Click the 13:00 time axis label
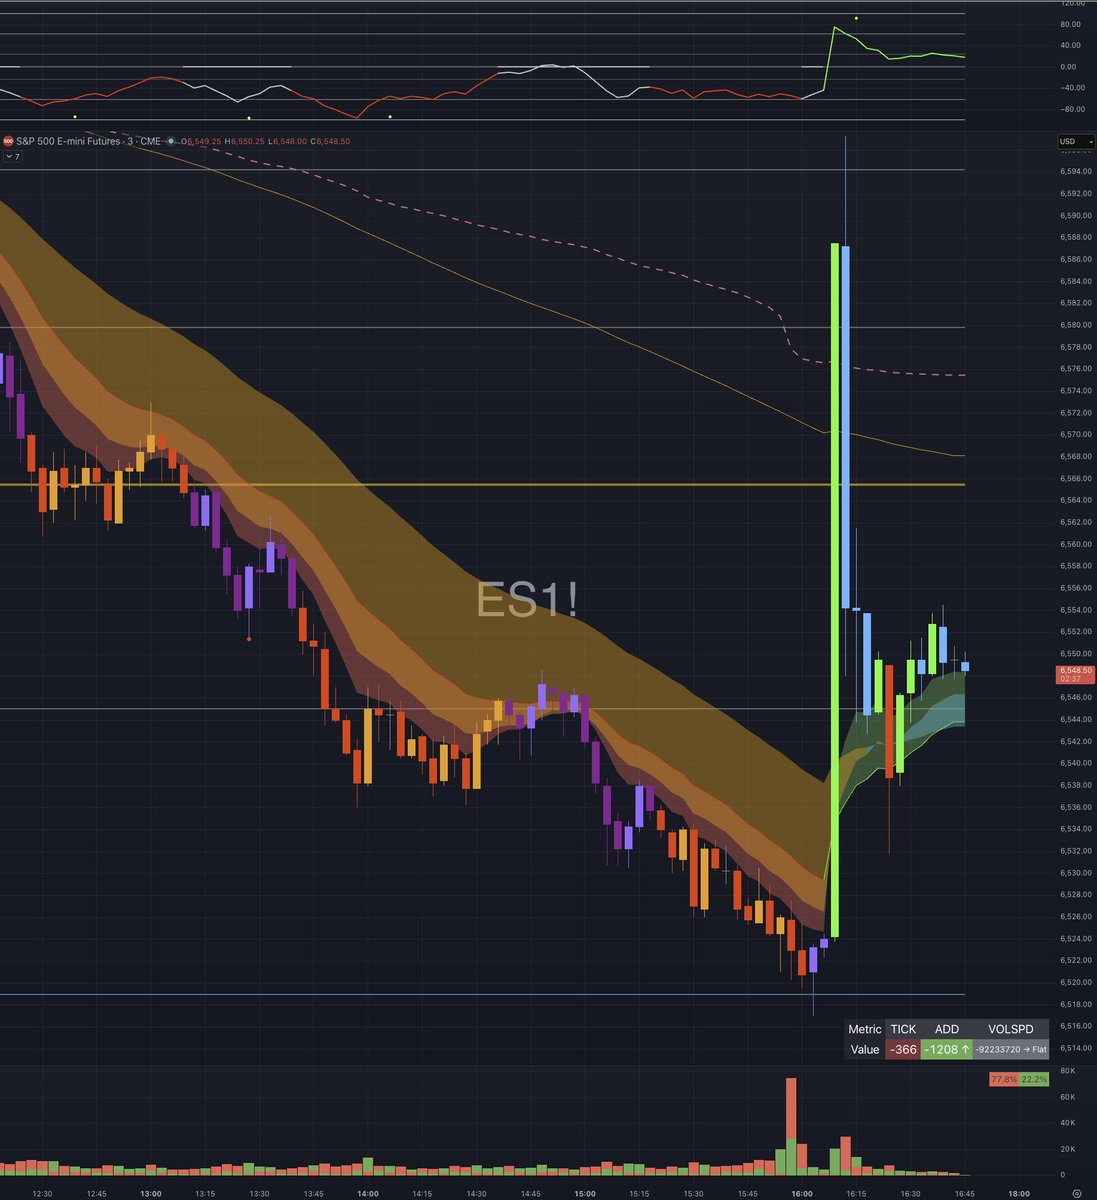The height and width of the screenshot is (1200, 1097). click(150, 1193)
